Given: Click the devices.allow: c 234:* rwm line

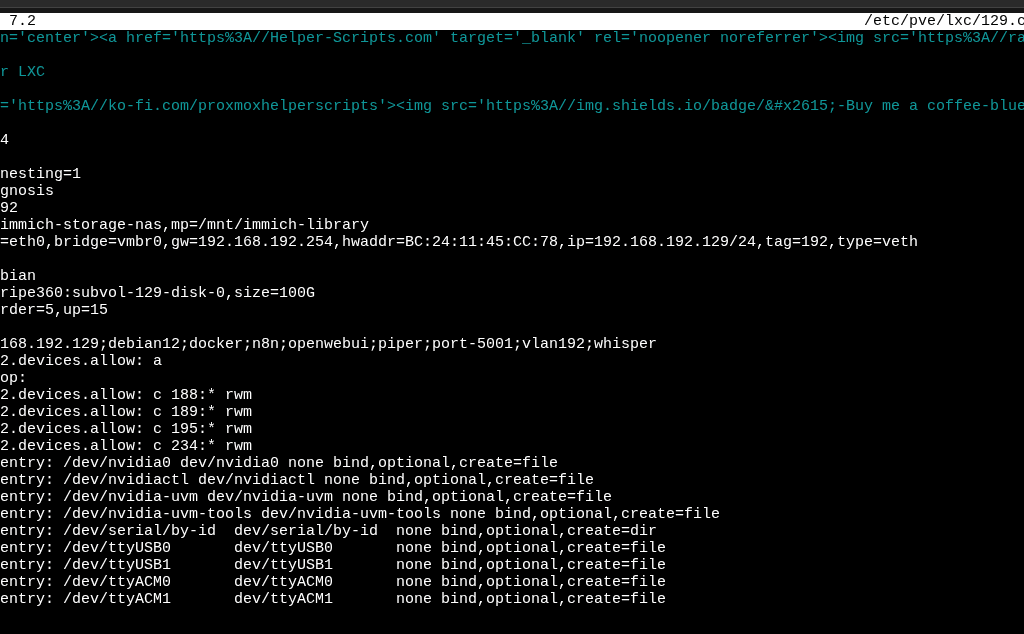Looking at the screenshot, I should (126, 446).
